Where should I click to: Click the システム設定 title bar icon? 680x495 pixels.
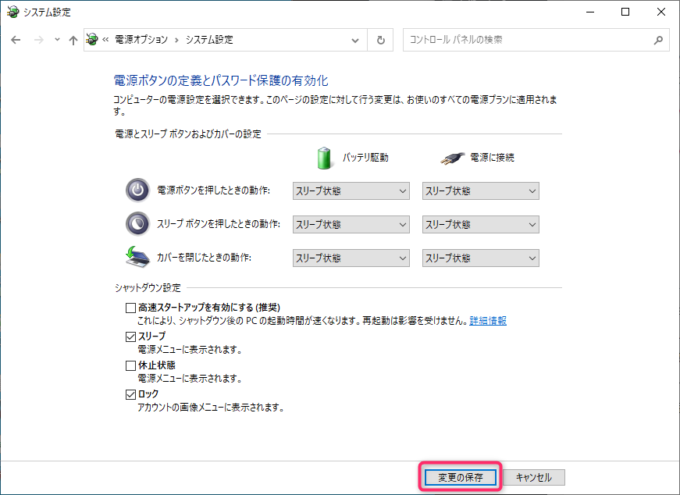pos(13,12)
